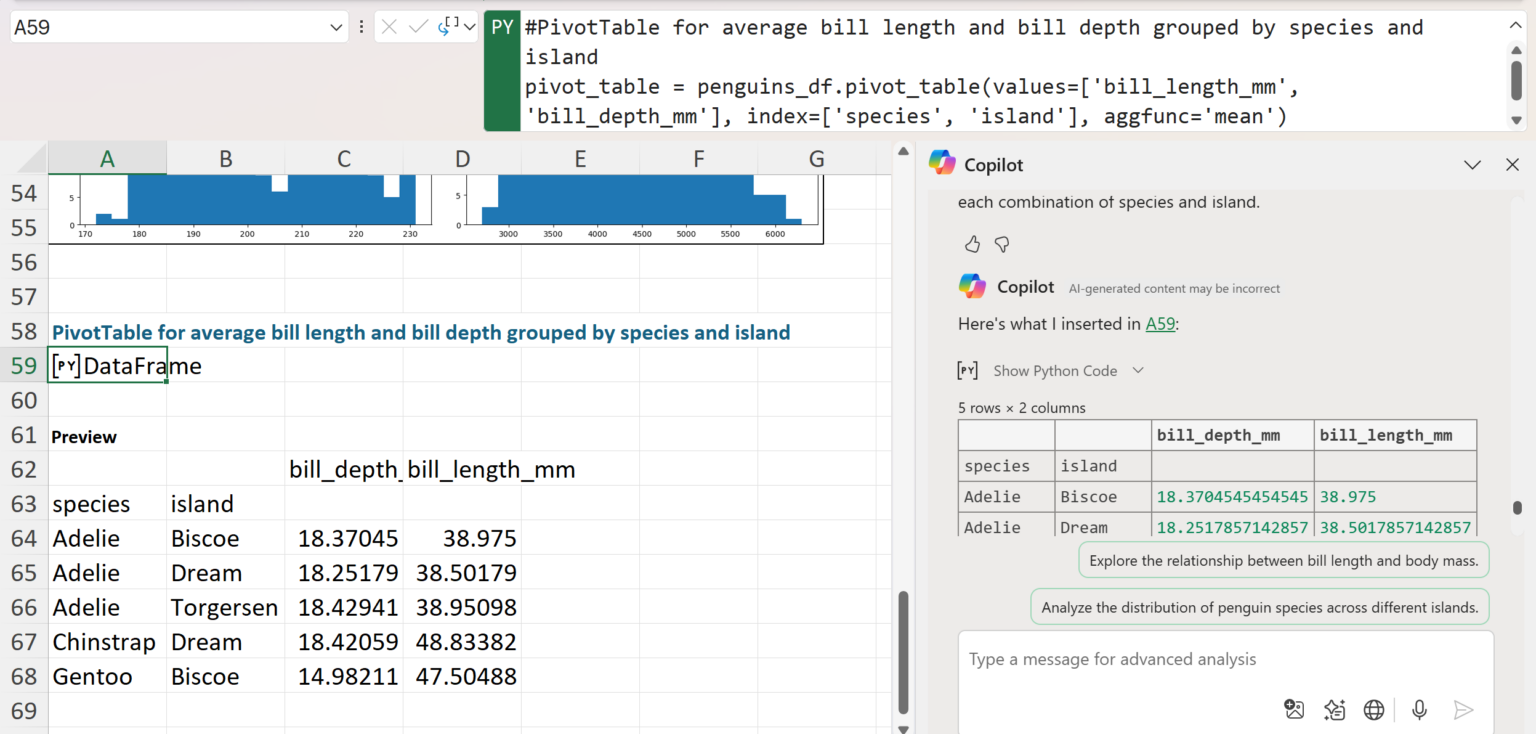Screen dimensions: 1536x734
Task: Open the Copilot prompt suggestions sparkle icon
Action: click(1334, 709)
